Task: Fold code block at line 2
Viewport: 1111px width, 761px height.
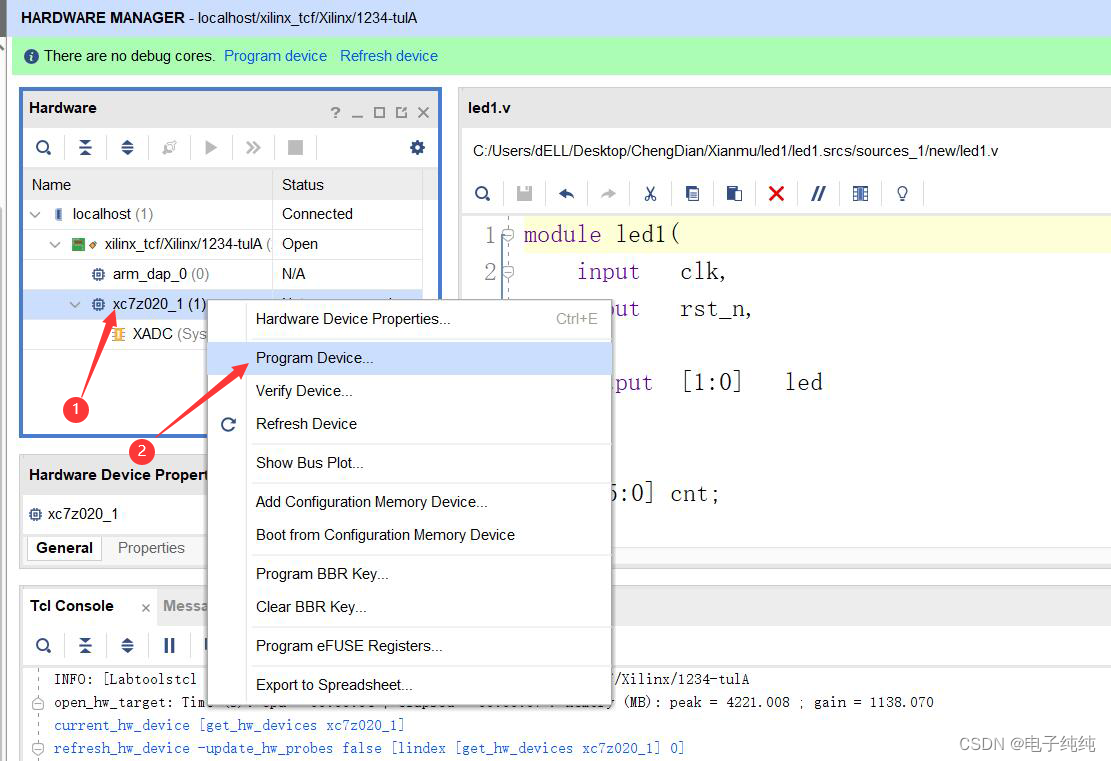Action: coord(507,271)
